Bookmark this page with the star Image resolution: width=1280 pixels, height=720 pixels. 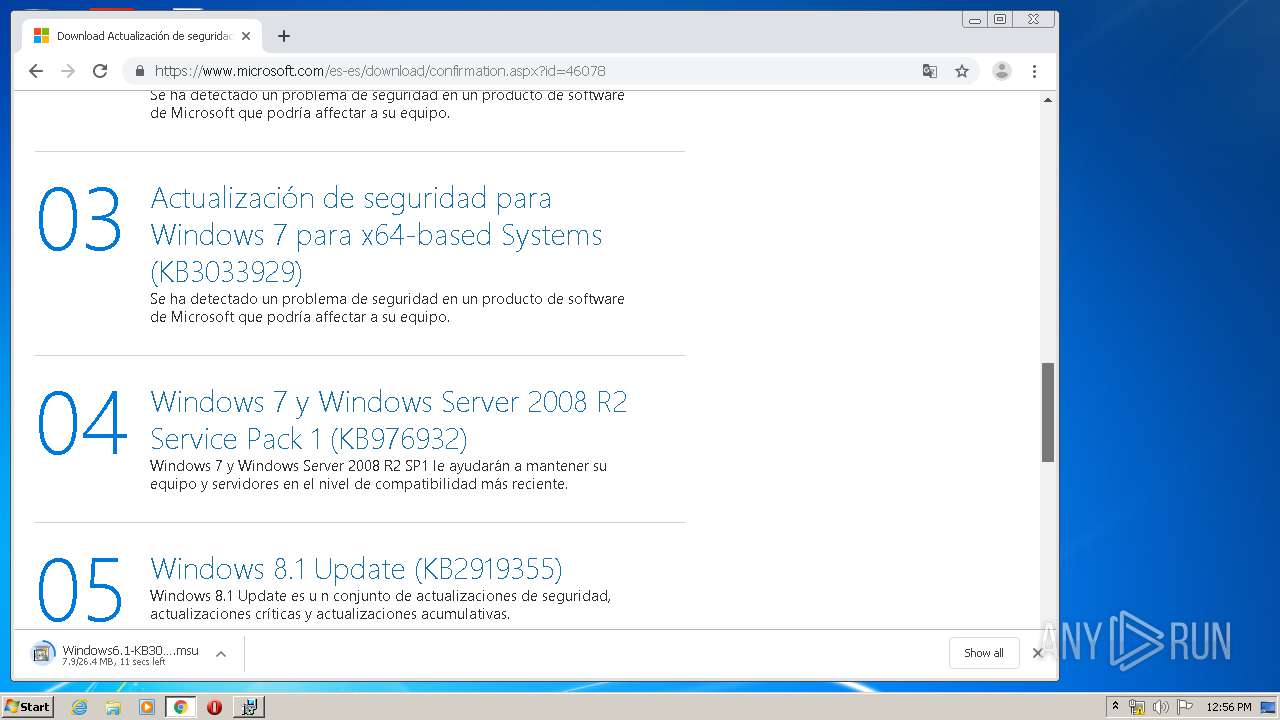click(x=962, y=71)
